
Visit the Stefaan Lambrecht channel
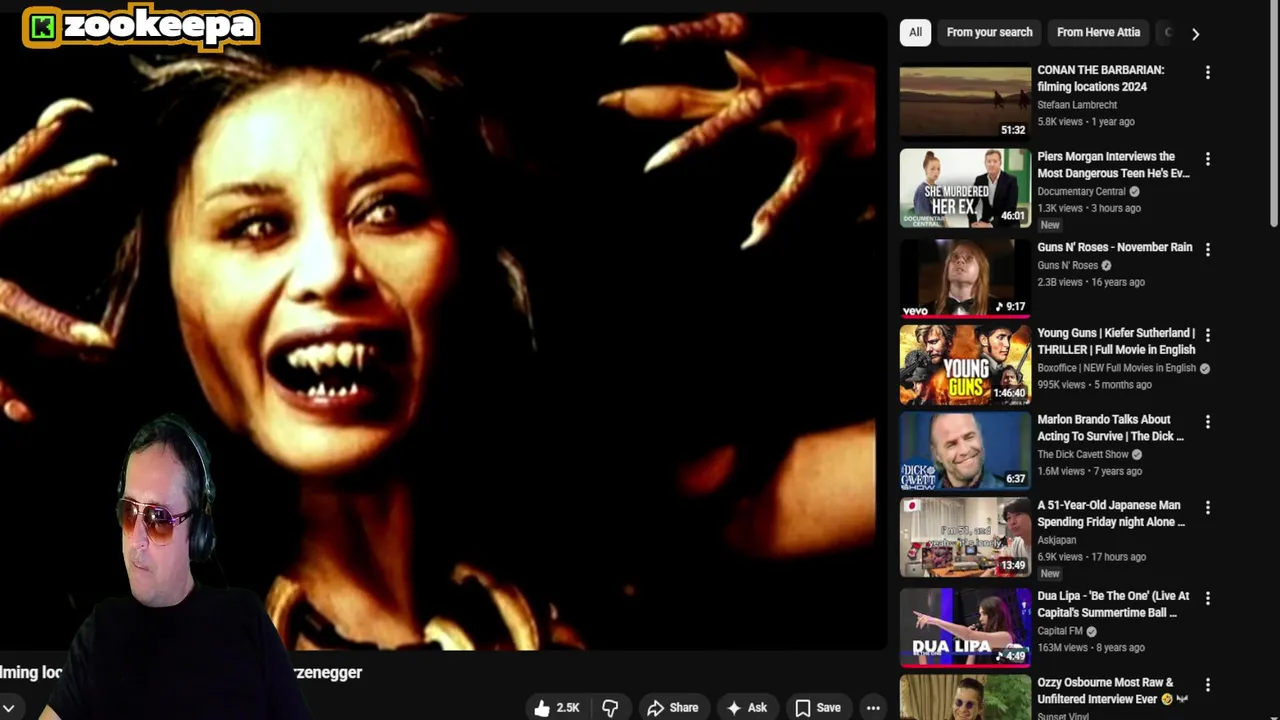[1077, 105]
